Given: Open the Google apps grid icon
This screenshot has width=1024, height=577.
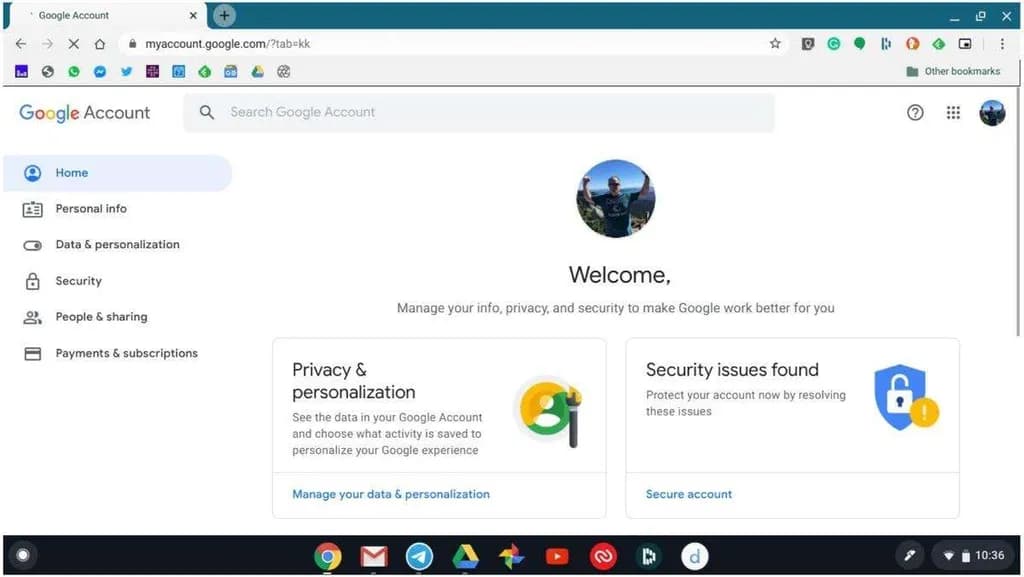Looking at the screenshot, I should point(953,113).
